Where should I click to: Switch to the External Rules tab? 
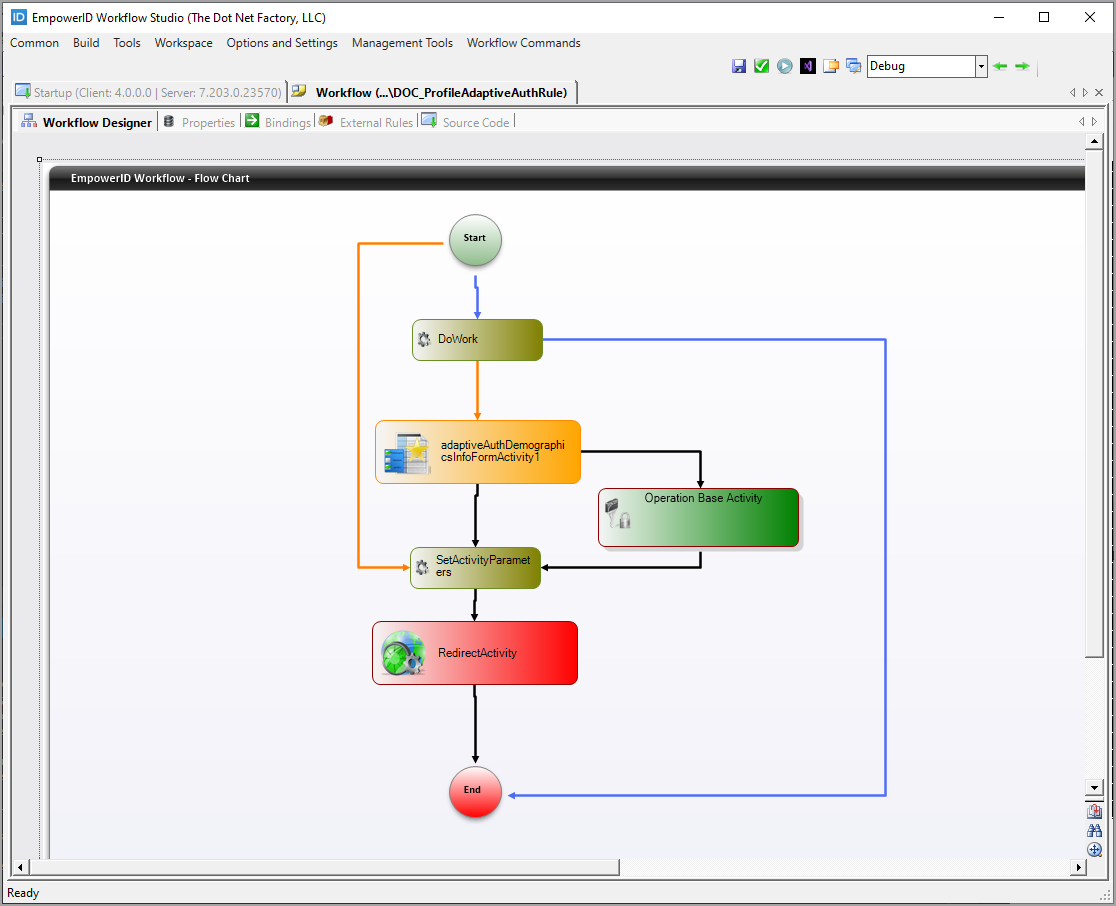tap(375, 122)
